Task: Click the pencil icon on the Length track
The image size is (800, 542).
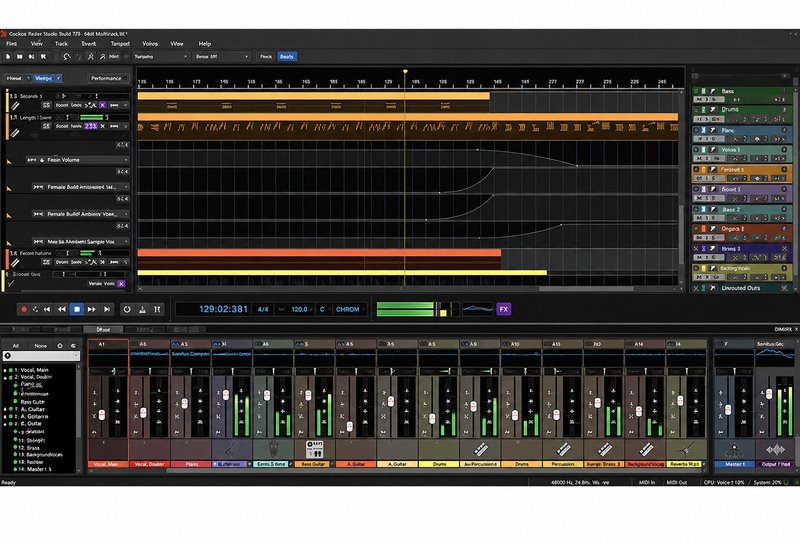Action: click(x=15, y=133)
